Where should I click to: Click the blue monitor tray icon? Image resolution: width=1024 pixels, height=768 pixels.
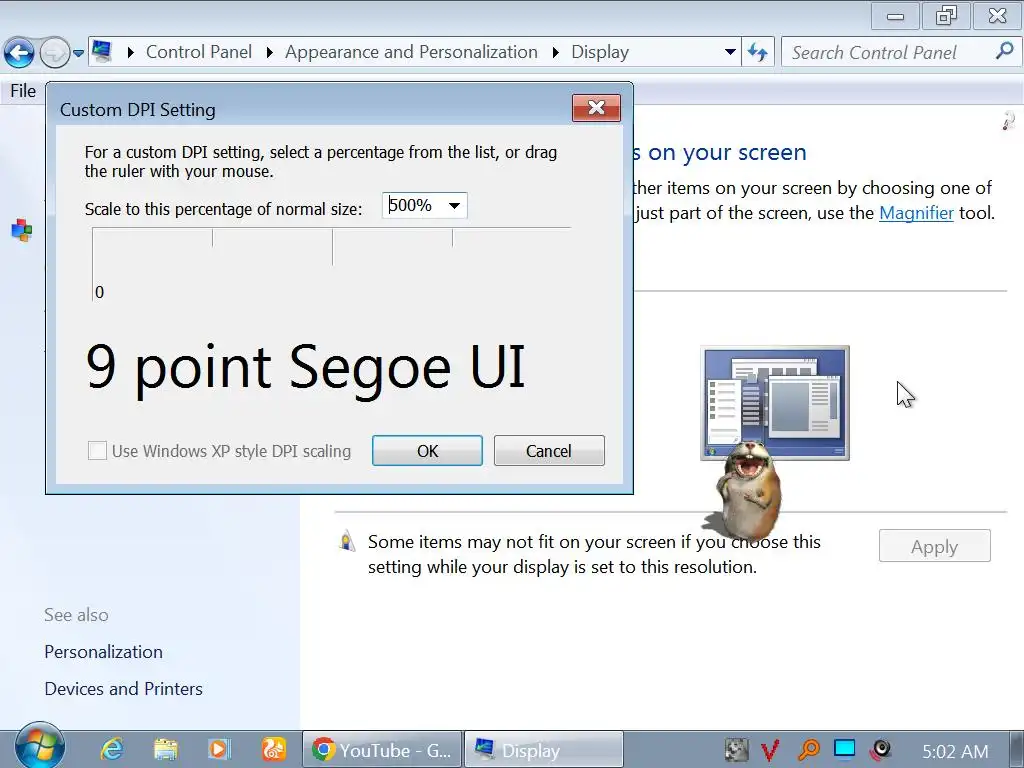844,748
